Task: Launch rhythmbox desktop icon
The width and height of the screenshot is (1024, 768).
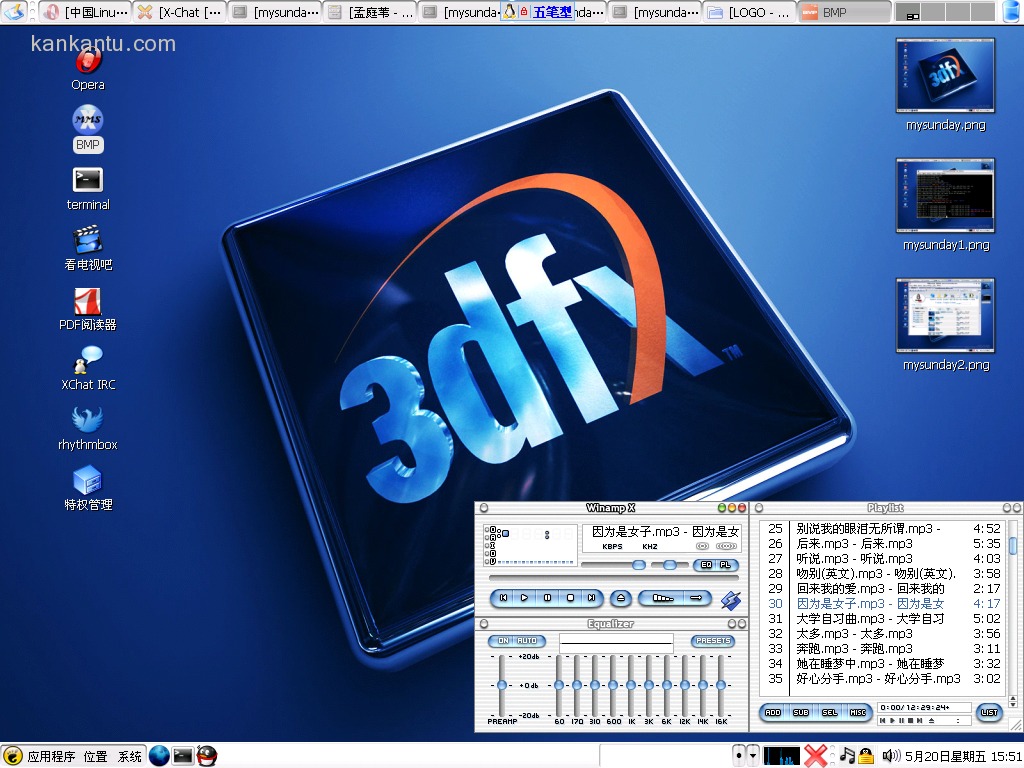Action: point(88,429)
